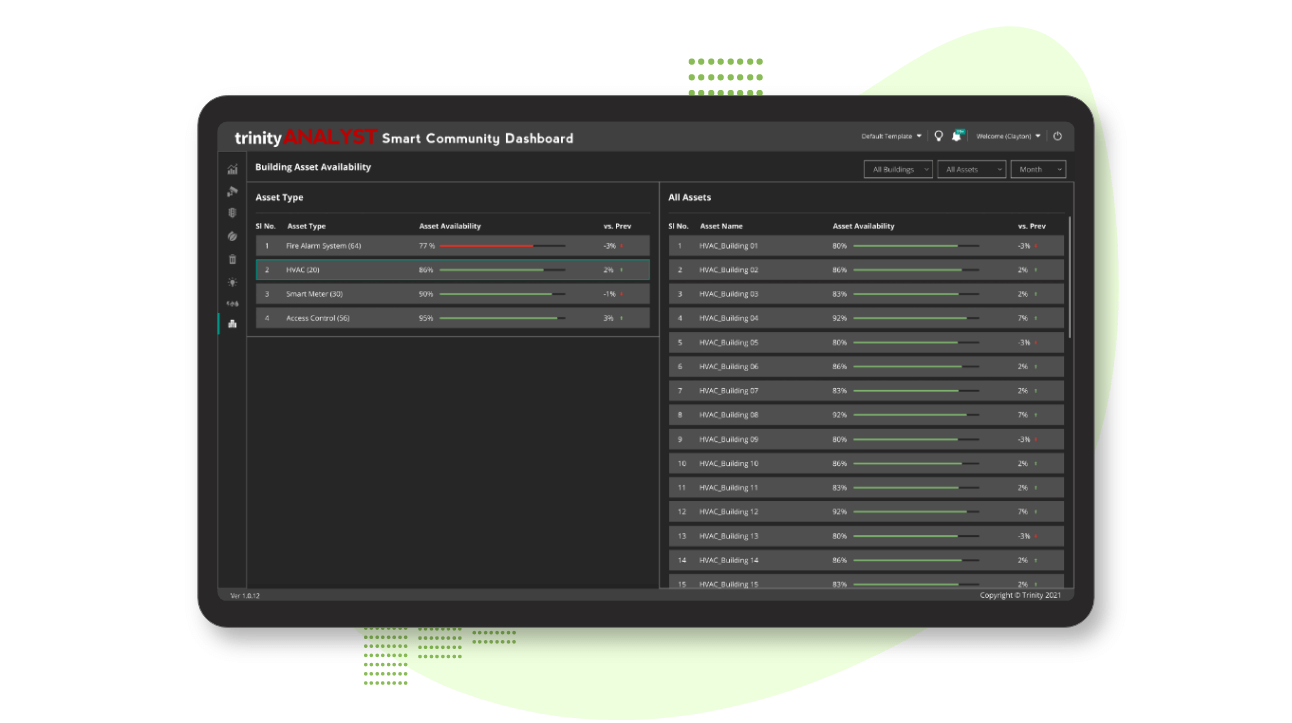Click the HVAC_Building 14 row
The height and width of the screenshot is (723, 1292).
(866, 560)
